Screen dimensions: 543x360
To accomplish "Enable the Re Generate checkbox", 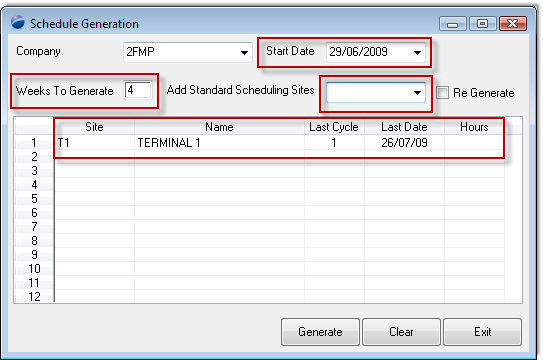I will tap(442, 93).
